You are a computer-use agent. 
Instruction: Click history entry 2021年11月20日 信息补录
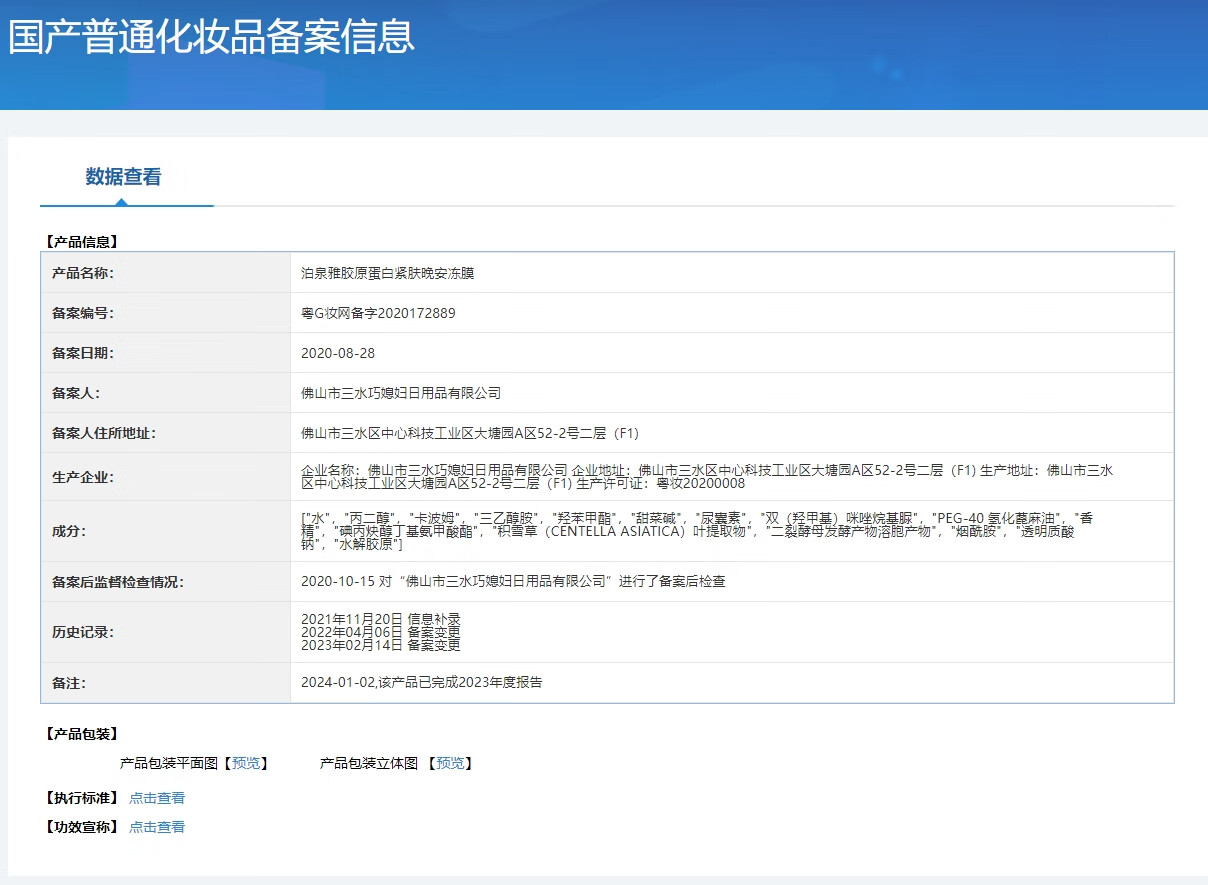[381, 619]
